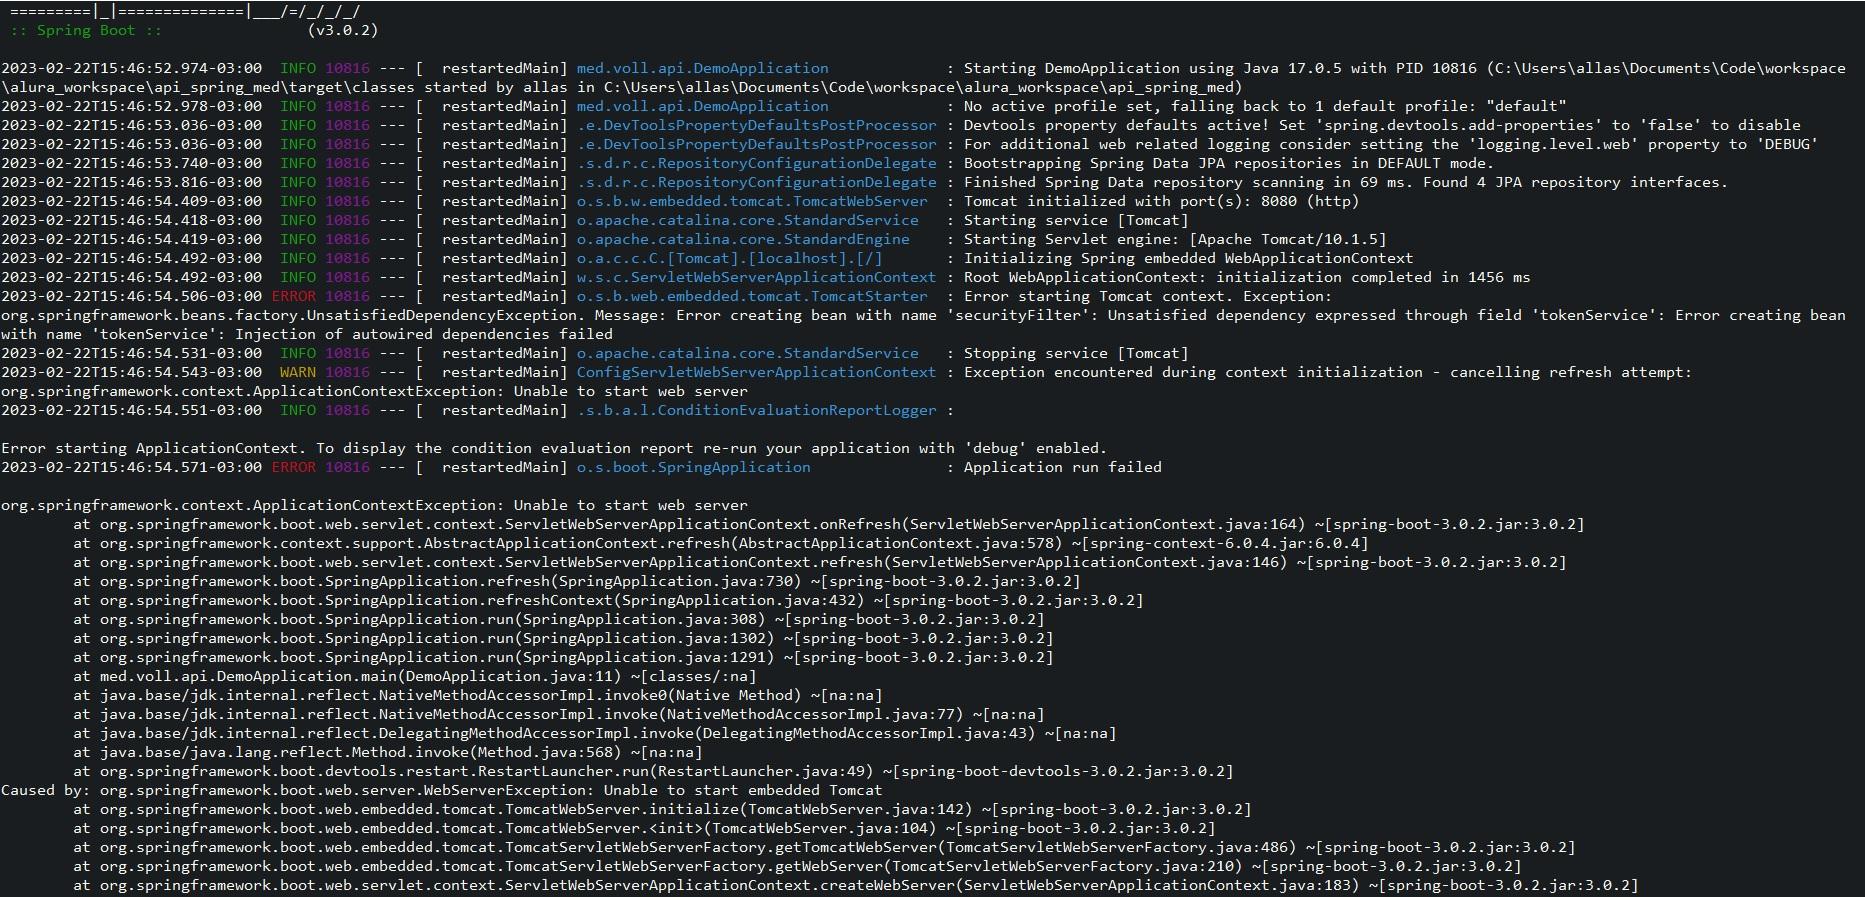Click stack frame 'run(SpringApplication.java:308)'

(x=558, y=619)
